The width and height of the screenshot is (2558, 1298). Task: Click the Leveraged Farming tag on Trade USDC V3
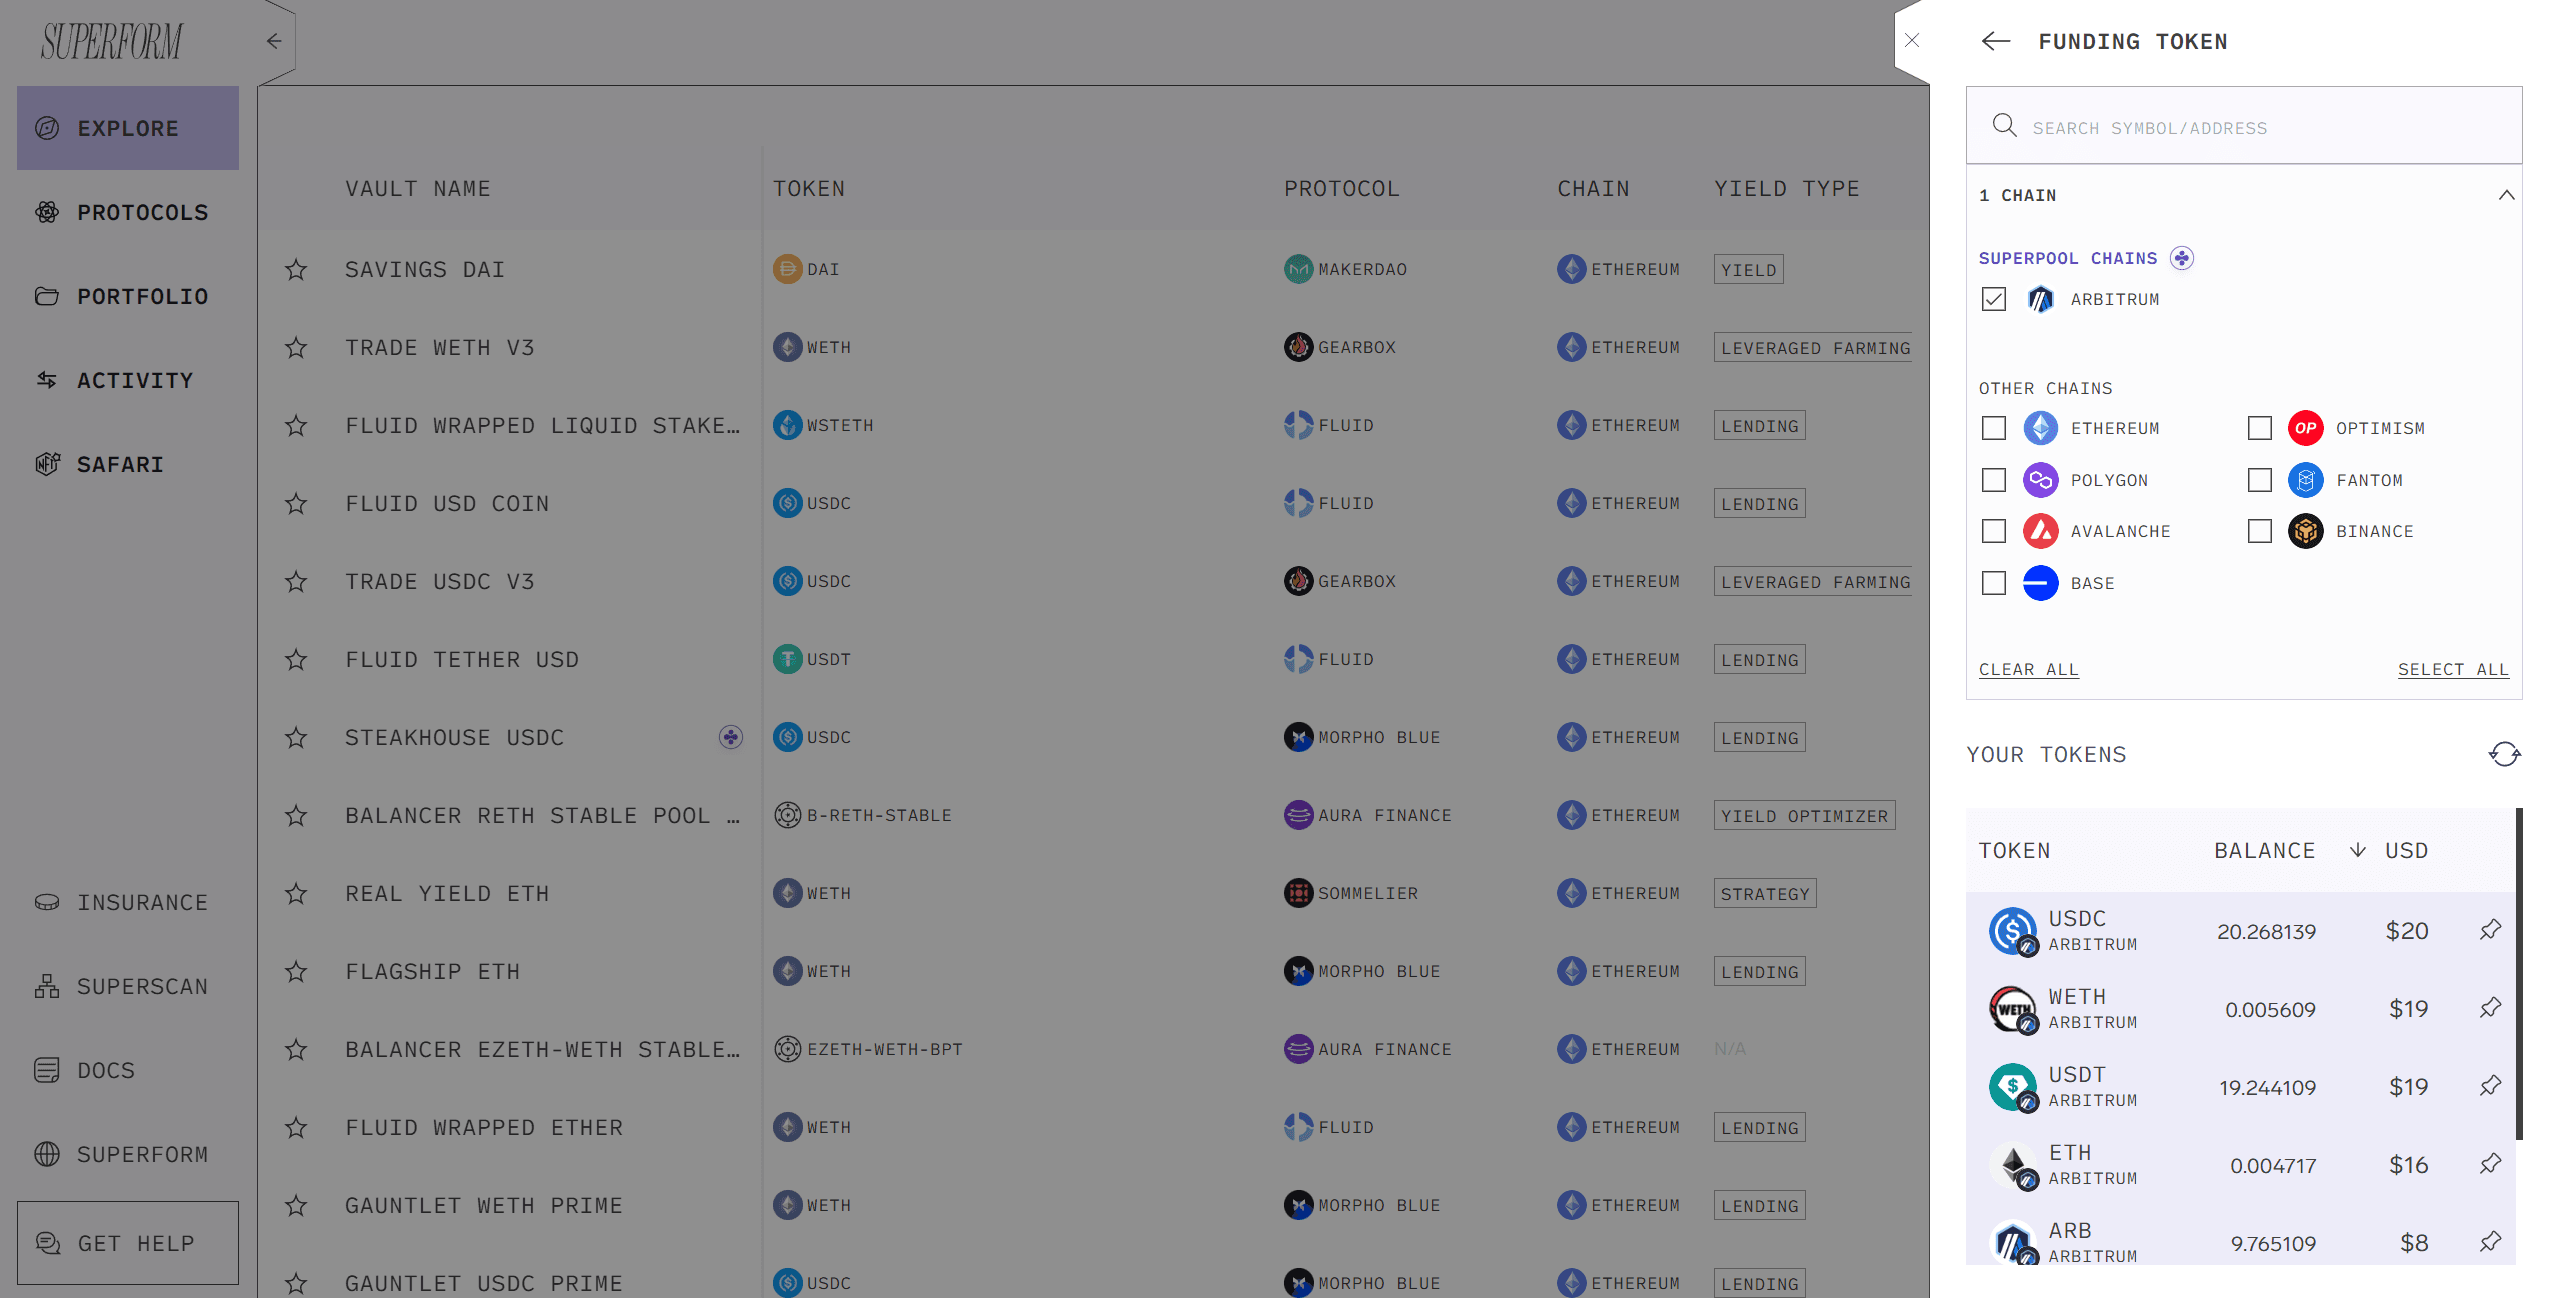[x=1815, y=581]
